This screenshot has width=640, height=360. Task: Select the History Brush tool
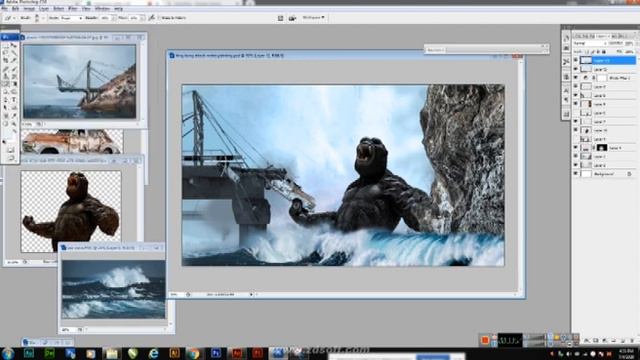click(x=14, y=76)
